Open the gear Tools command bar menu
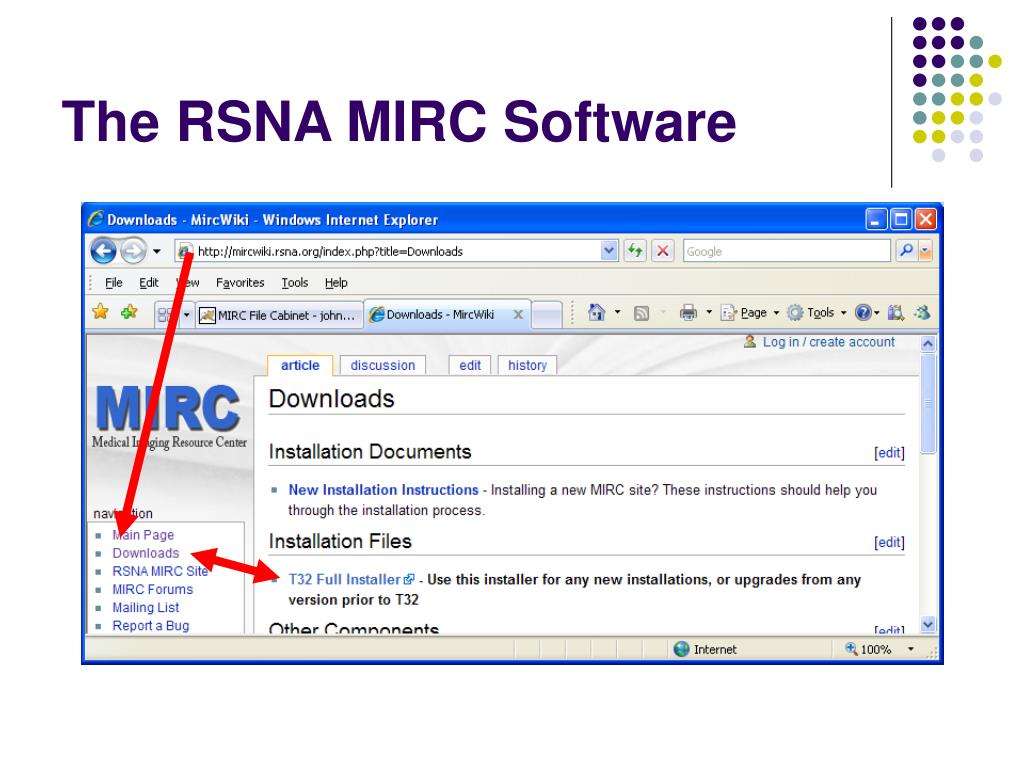This screenshot has width=1024, height=768. (x=816, y=313)
